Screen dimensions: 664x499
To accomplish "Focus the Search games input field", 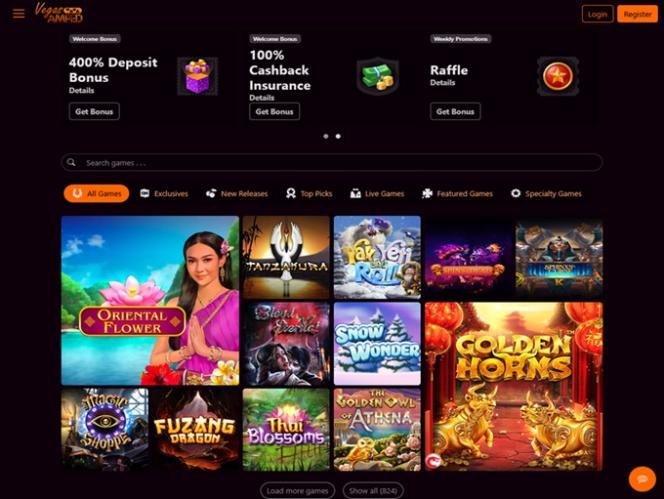I will (x=332, y=162).
